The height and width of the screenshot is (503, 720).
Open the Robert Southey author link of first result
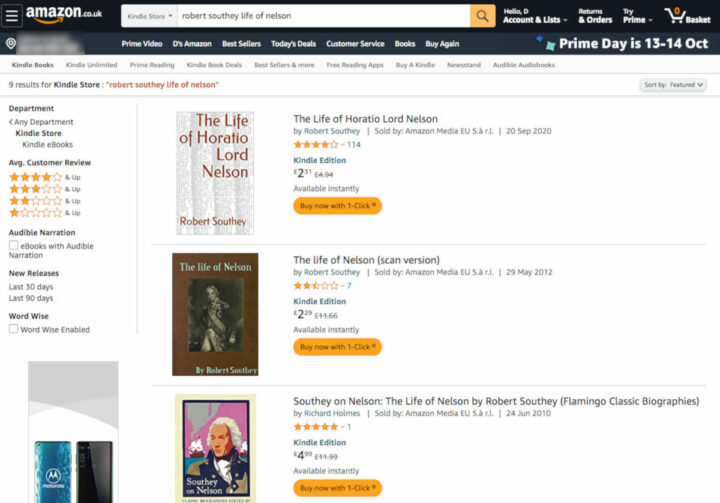[x=332, y=131]
